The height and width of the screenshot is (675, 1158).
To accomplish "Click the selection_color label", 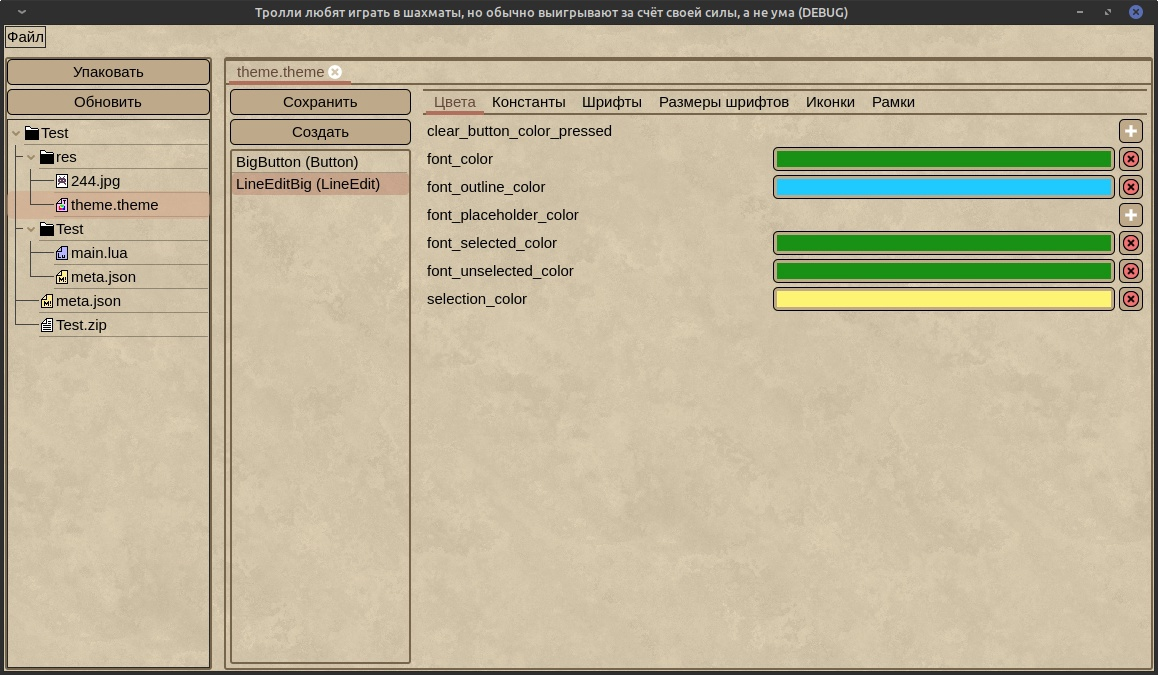I will [x=476, y=299].
